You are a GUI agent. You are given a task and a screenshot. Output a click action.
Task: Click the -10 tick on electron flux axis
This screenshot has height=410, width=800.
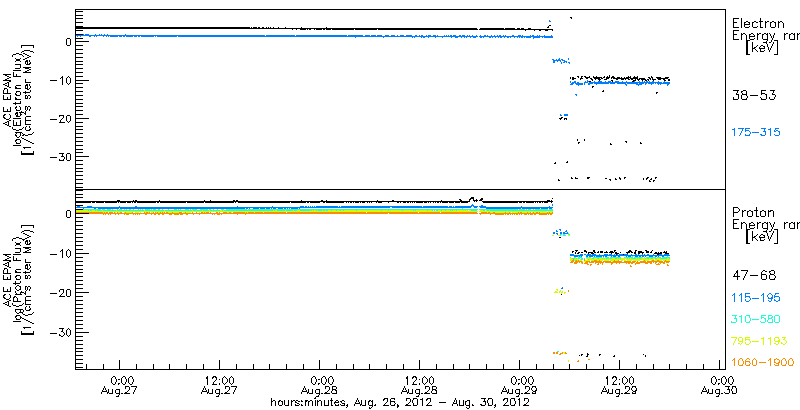59,81
